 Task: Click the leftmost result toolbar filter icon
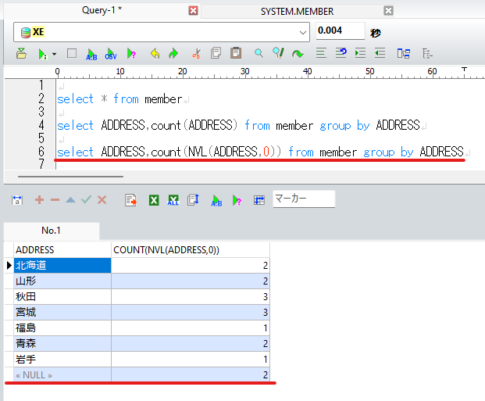tap(17, 200)
